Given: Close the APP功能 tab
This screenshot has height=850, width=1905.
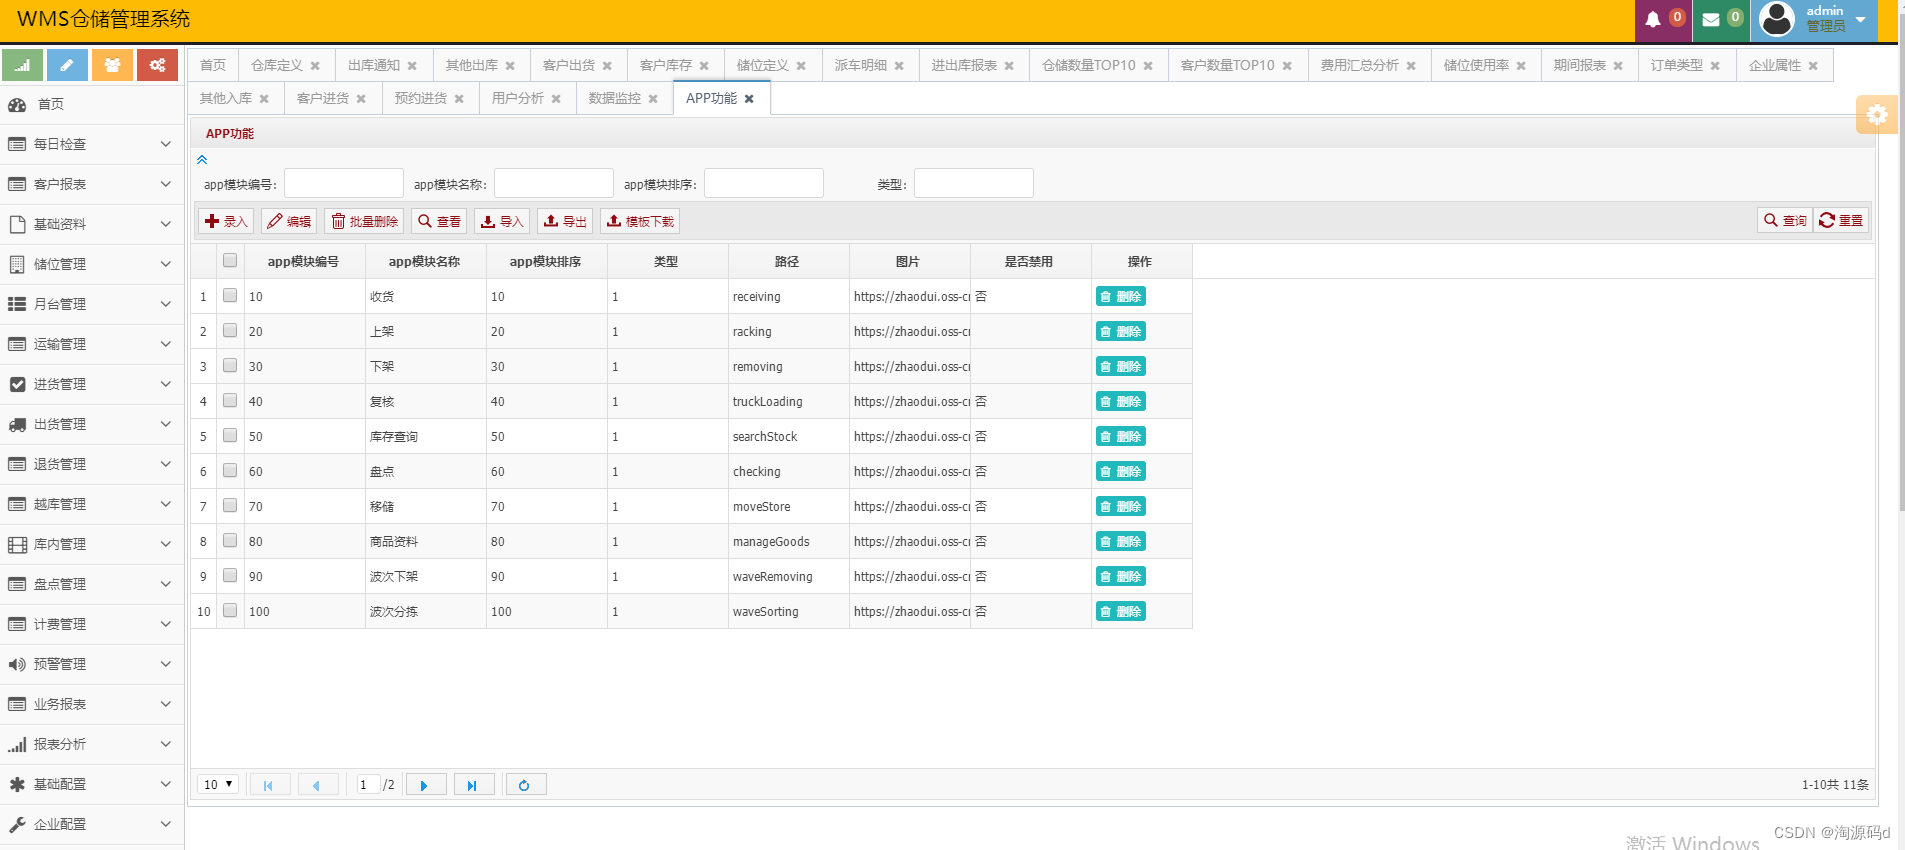Looking at the screenshot, I should click(x=749, y=99).
